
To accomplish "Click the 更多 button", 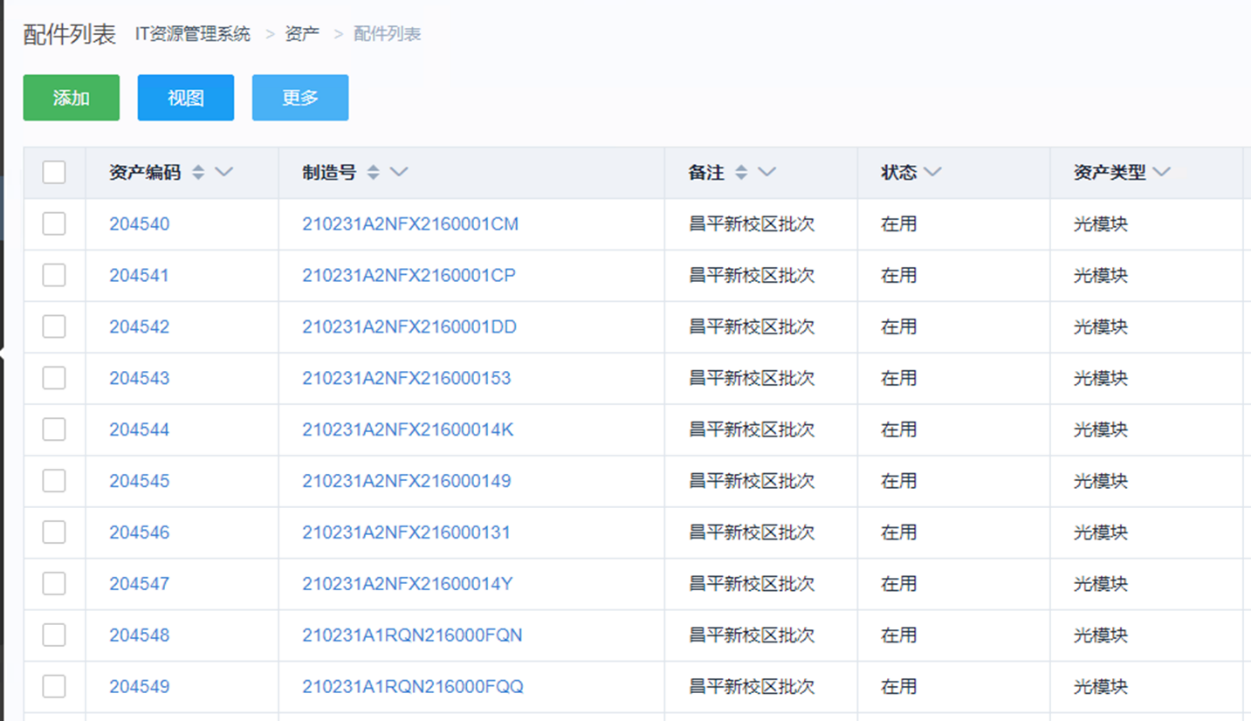I will [300, 98].
